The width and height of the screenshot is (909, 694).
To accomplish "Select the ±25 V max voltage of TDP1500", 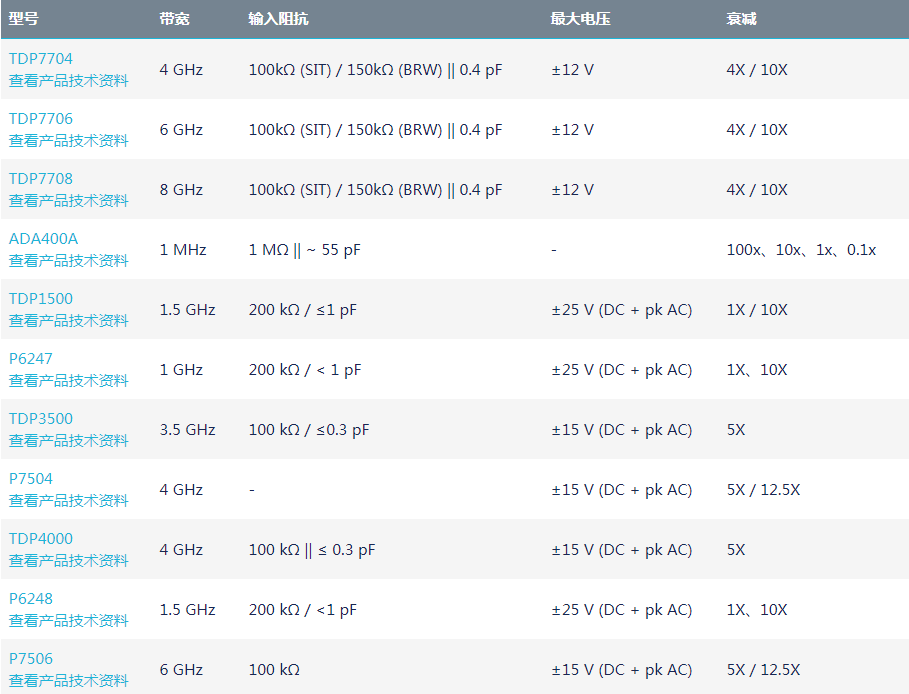I will pos(622,310).
